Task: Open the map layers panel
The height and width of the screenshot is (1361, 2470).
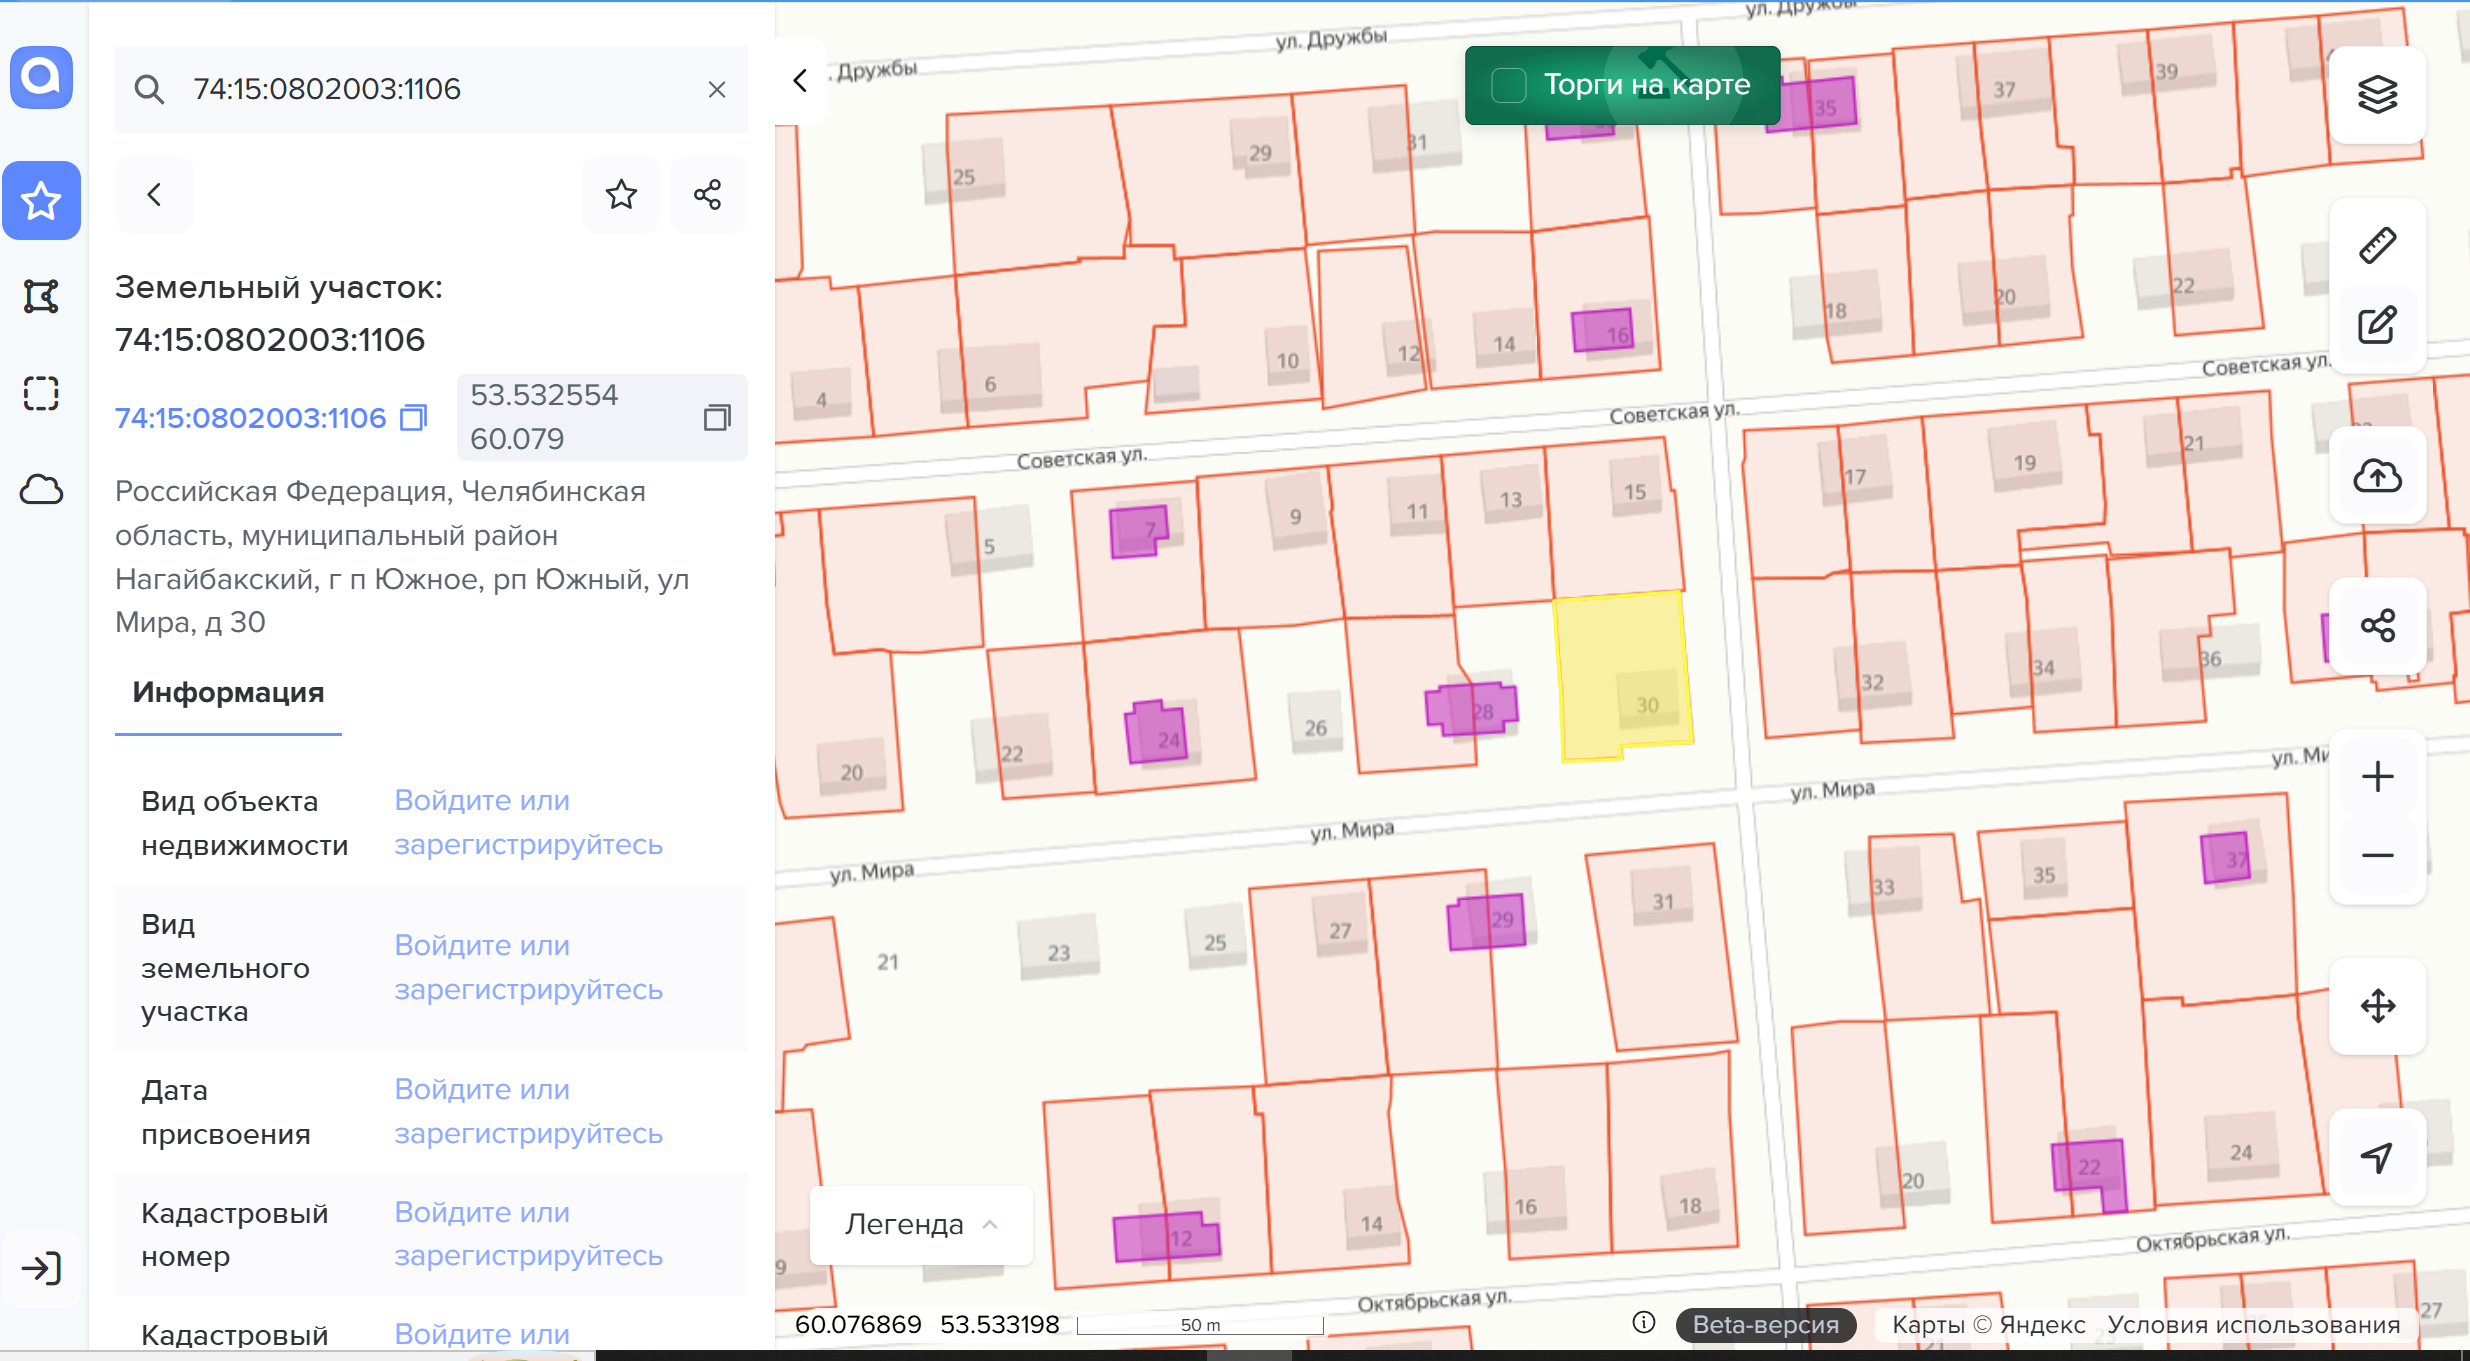Action: point(2377,95)
